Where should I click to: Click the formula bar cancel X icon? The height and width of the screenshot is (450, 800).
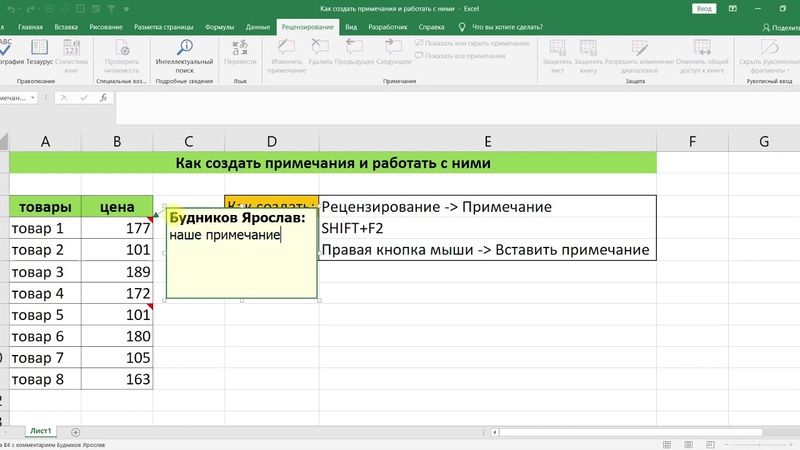[64, 97]
